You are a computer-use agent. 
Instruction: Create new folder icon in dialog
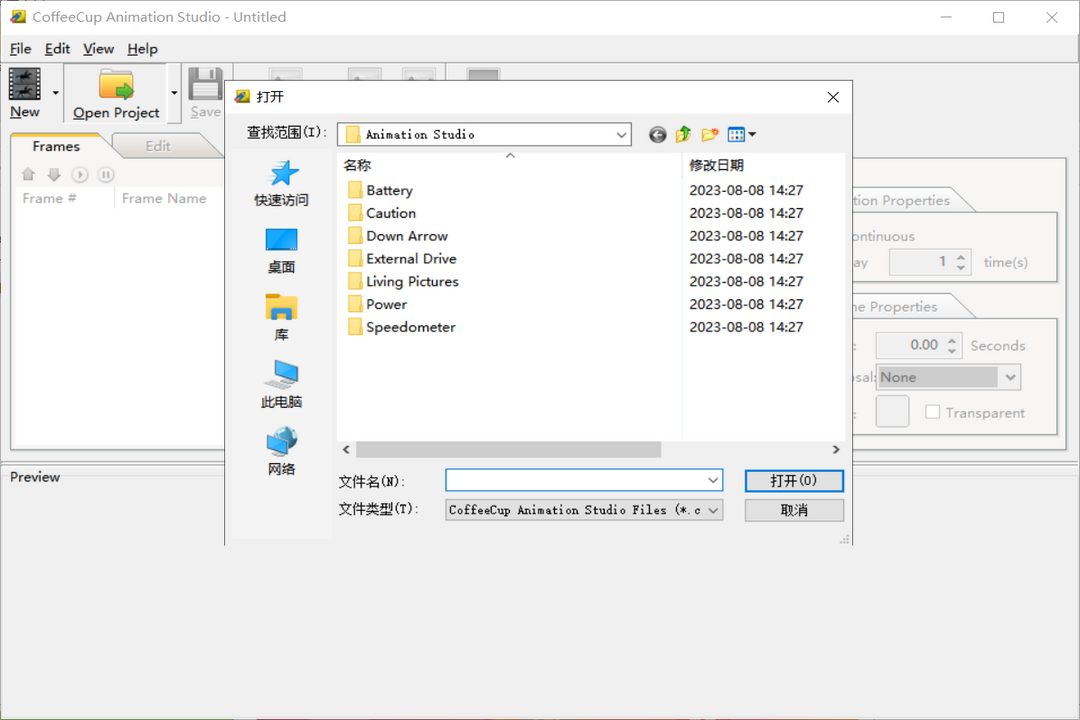[710, 135]
